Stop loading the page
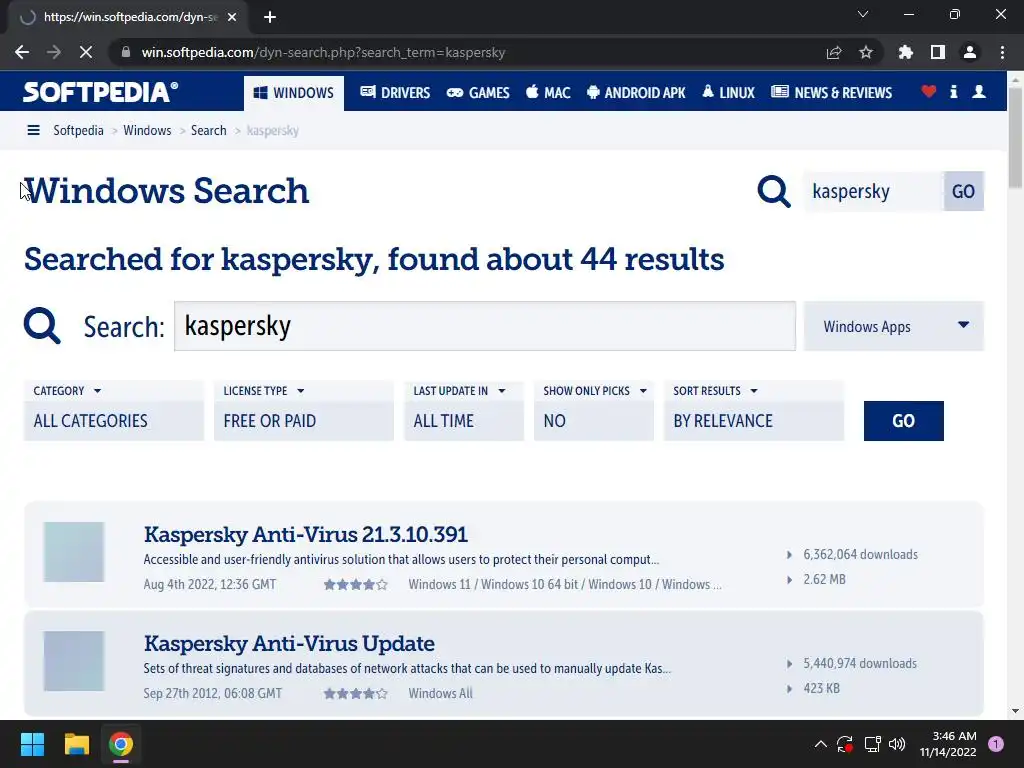Viewport: 1024px width, 768px height. click(86, 52)
